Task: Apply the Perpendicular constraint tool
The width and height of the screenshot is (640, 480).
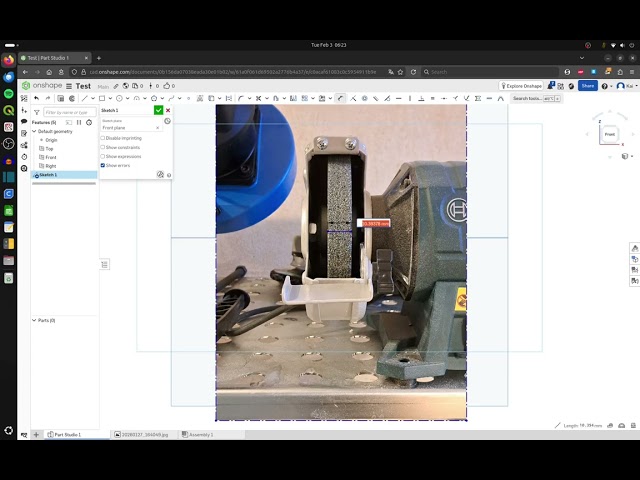Action: point(421,98)
